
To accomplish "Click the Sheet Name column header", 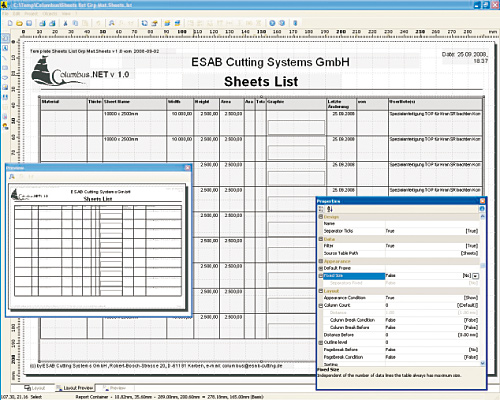I will click(135, 104).
